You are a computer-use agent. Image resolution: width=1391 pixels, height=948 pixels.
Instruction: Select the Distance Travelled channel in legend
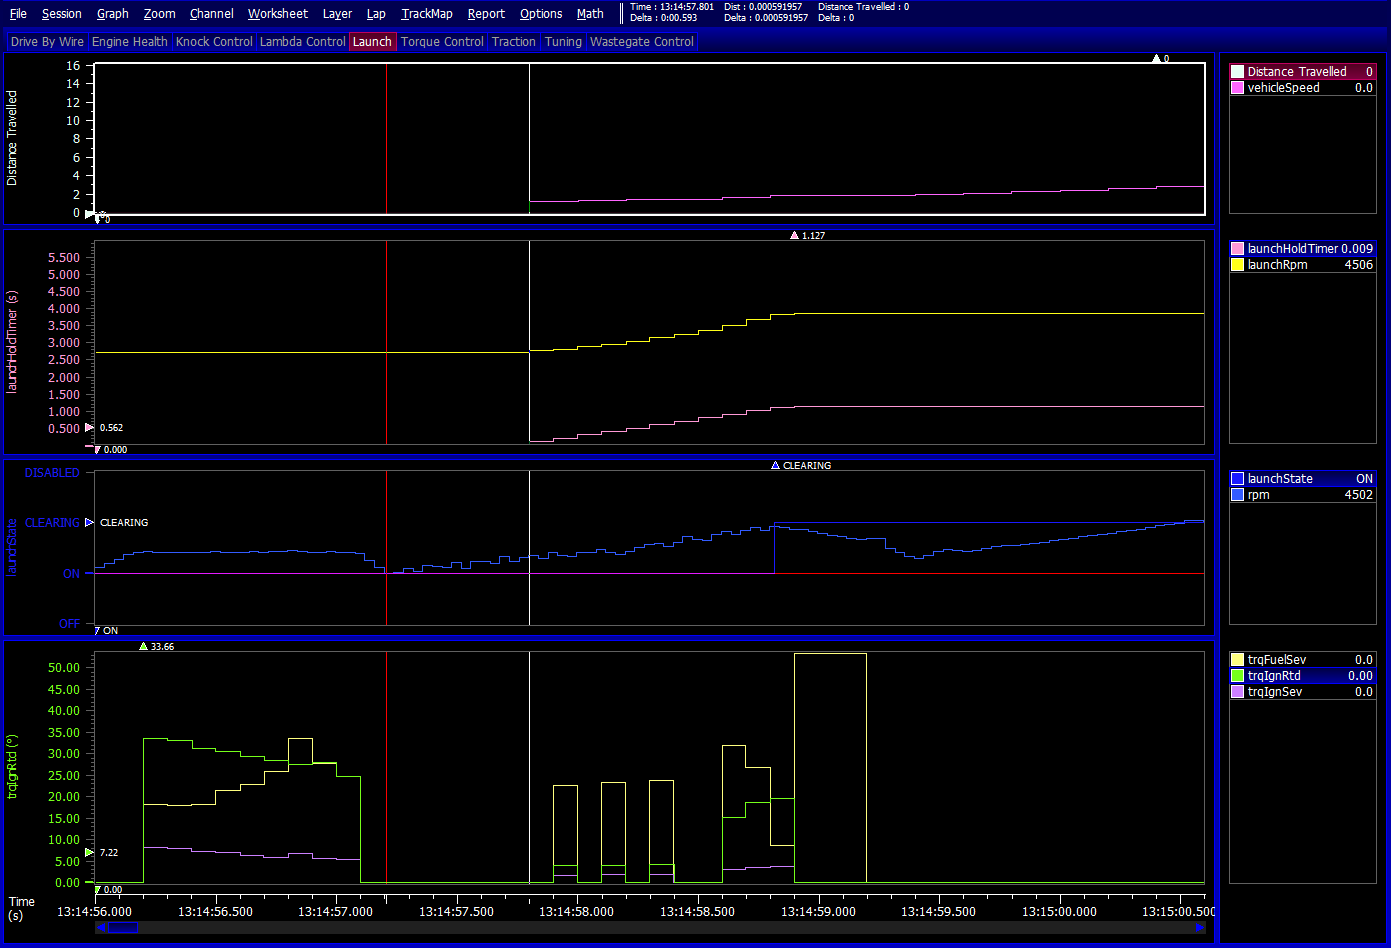1296,72
